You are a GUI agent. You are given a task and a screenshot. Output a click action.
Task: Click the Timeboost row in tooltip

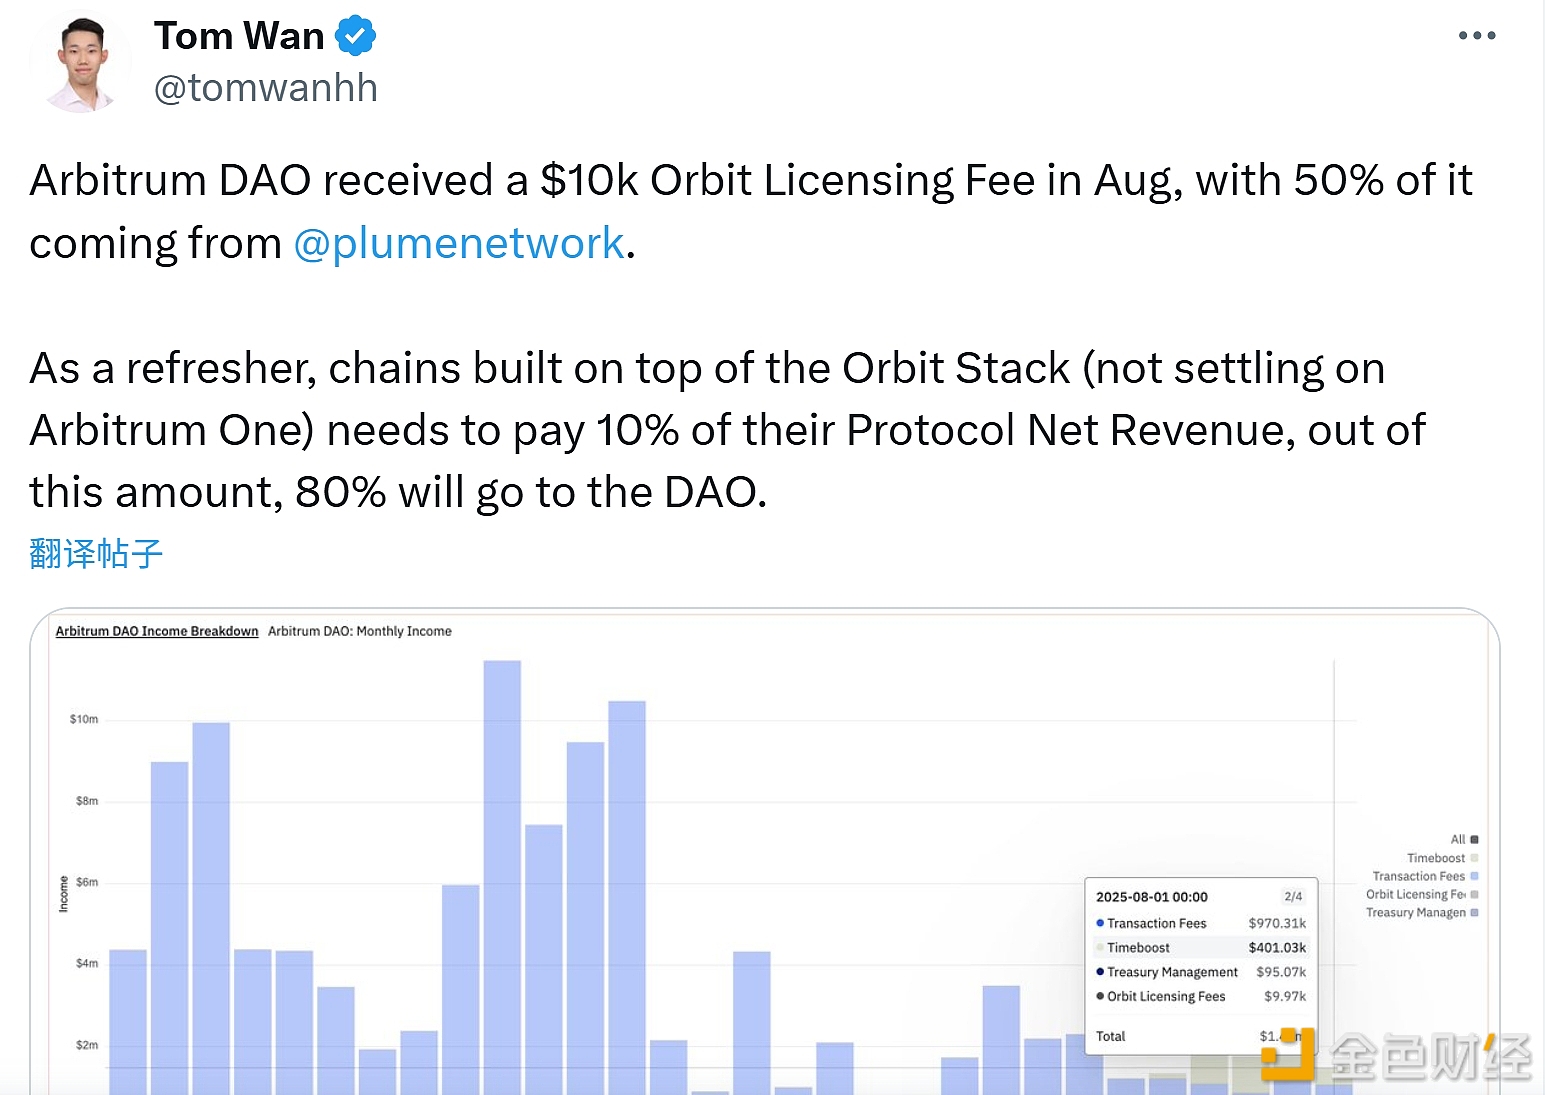click(1200, 948)
